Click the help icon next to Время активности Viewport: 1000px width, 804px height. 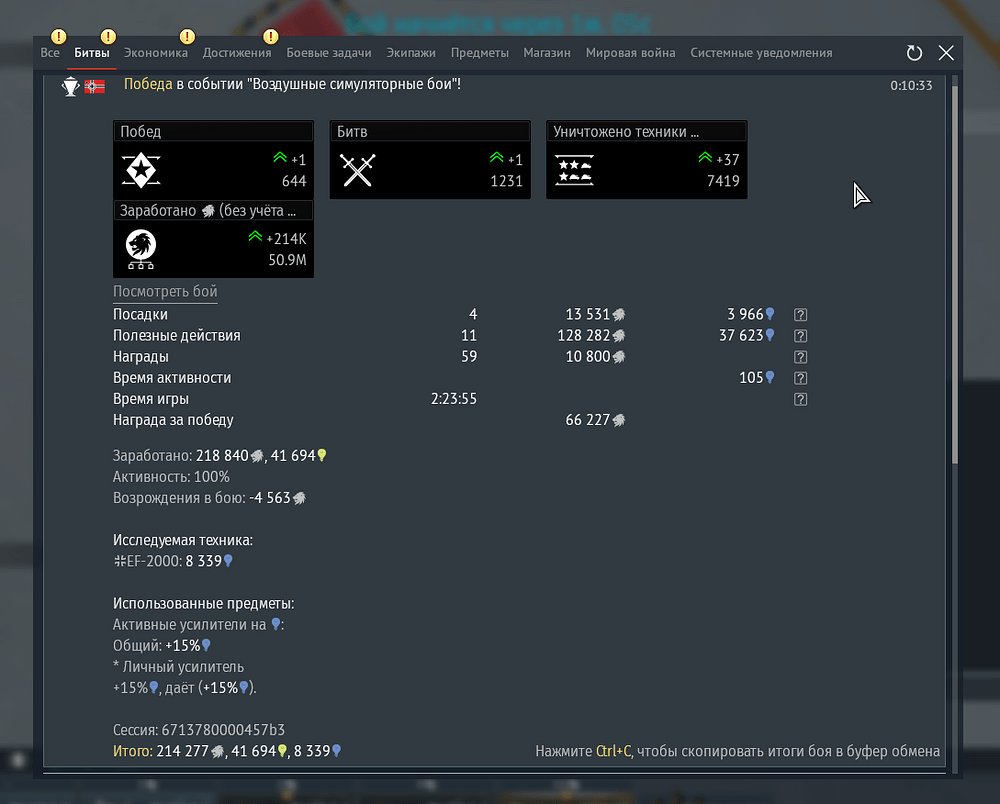800,378
